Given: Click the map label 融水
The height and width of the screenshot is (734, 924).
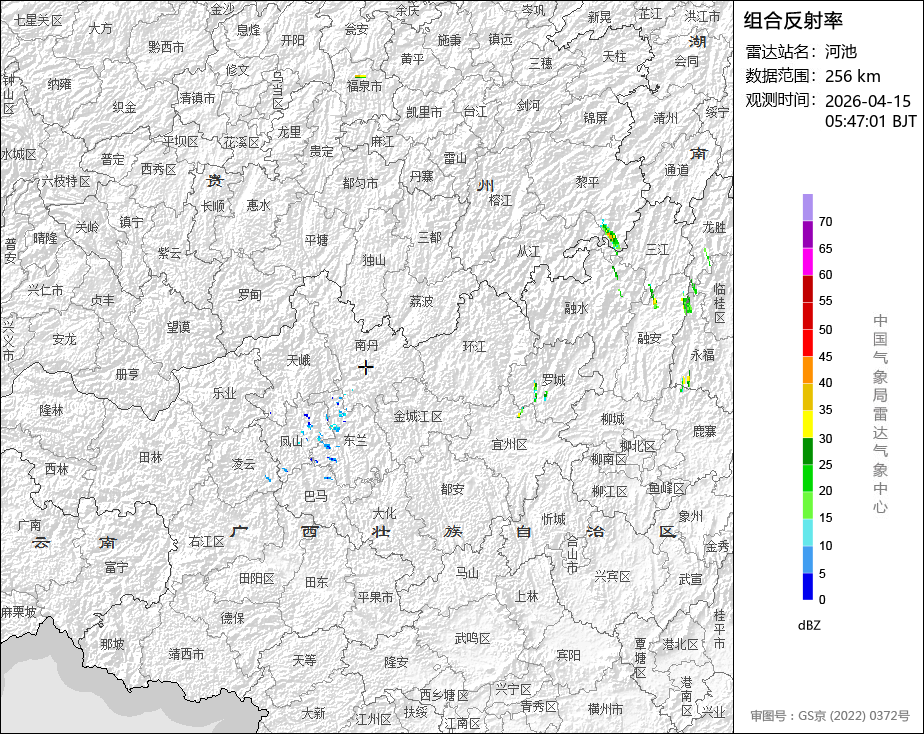Looking at the screenshot, I should click(x=576, y=308).
